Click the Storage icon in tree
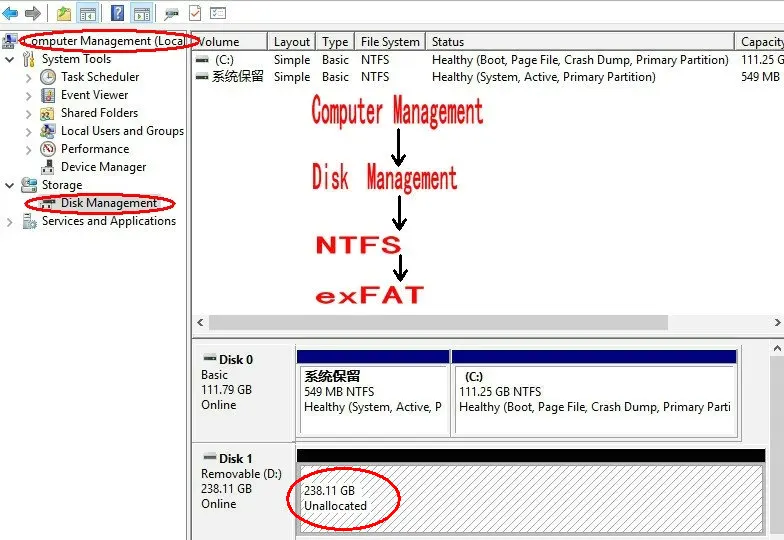 click(29, 185)
